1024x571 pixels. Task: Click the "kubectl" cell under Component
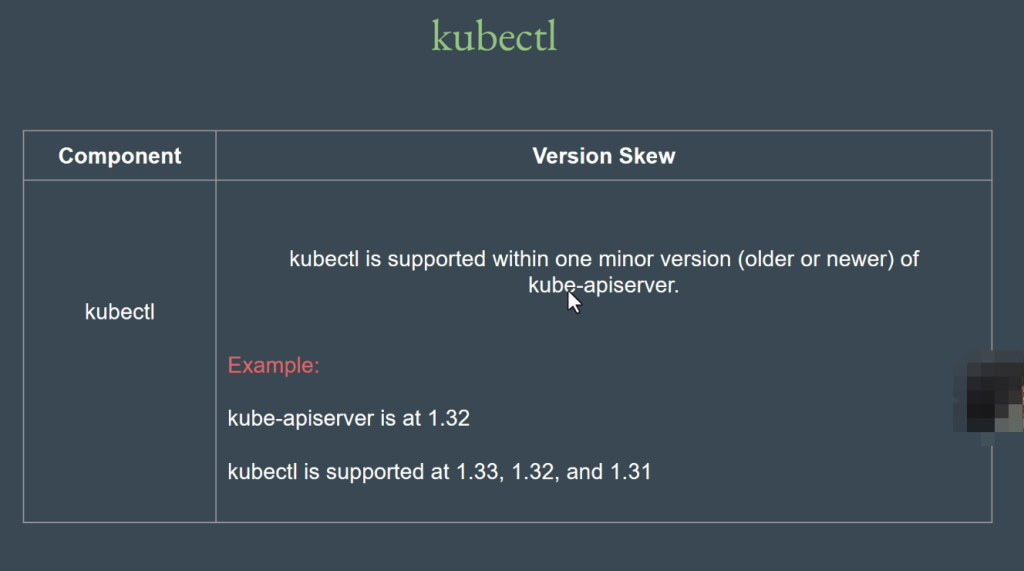(x=120, y=312)
